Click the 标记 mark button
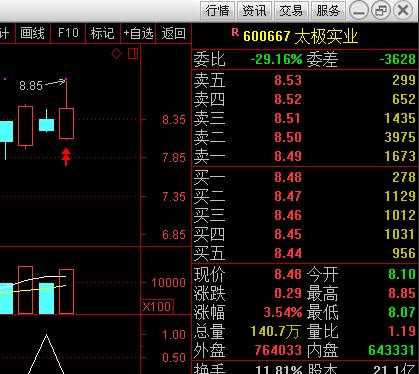Viewport: 419px width, 374px height. coord(102,33)
